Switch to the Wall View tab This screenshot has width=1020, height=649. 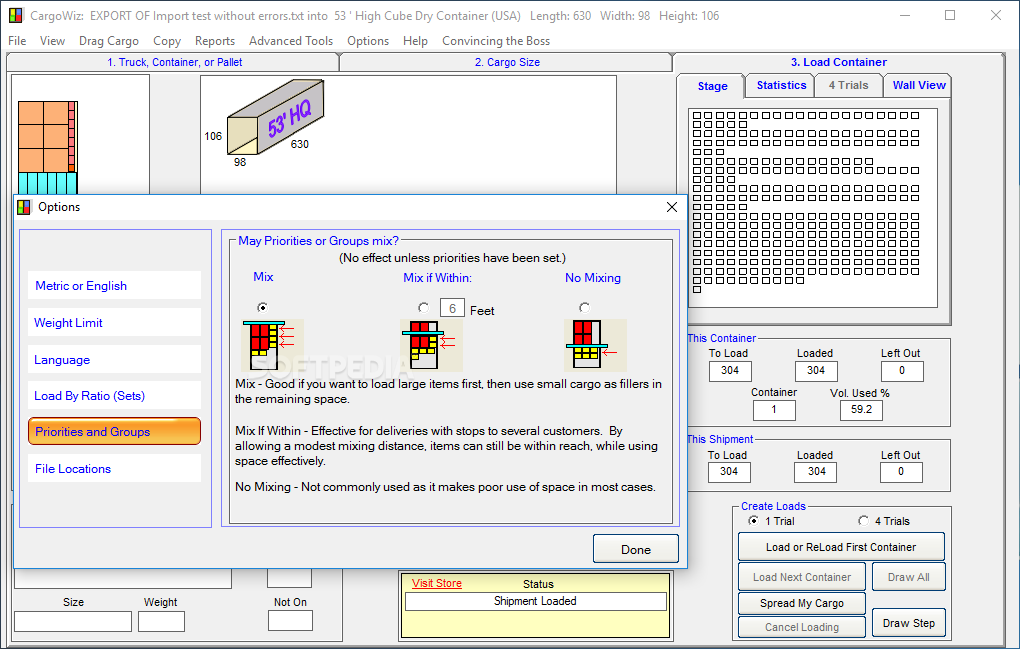(x=919, y=85)
